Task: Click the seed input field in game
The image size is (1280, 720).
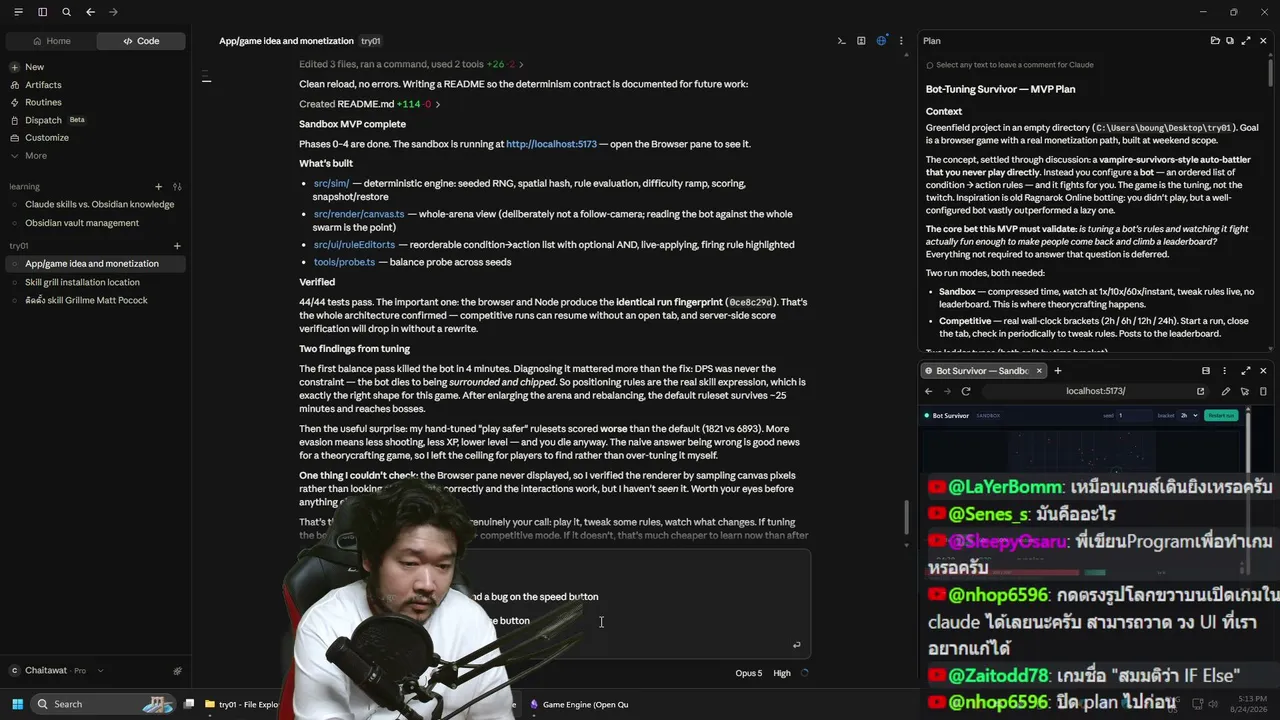Action: 1135,415
